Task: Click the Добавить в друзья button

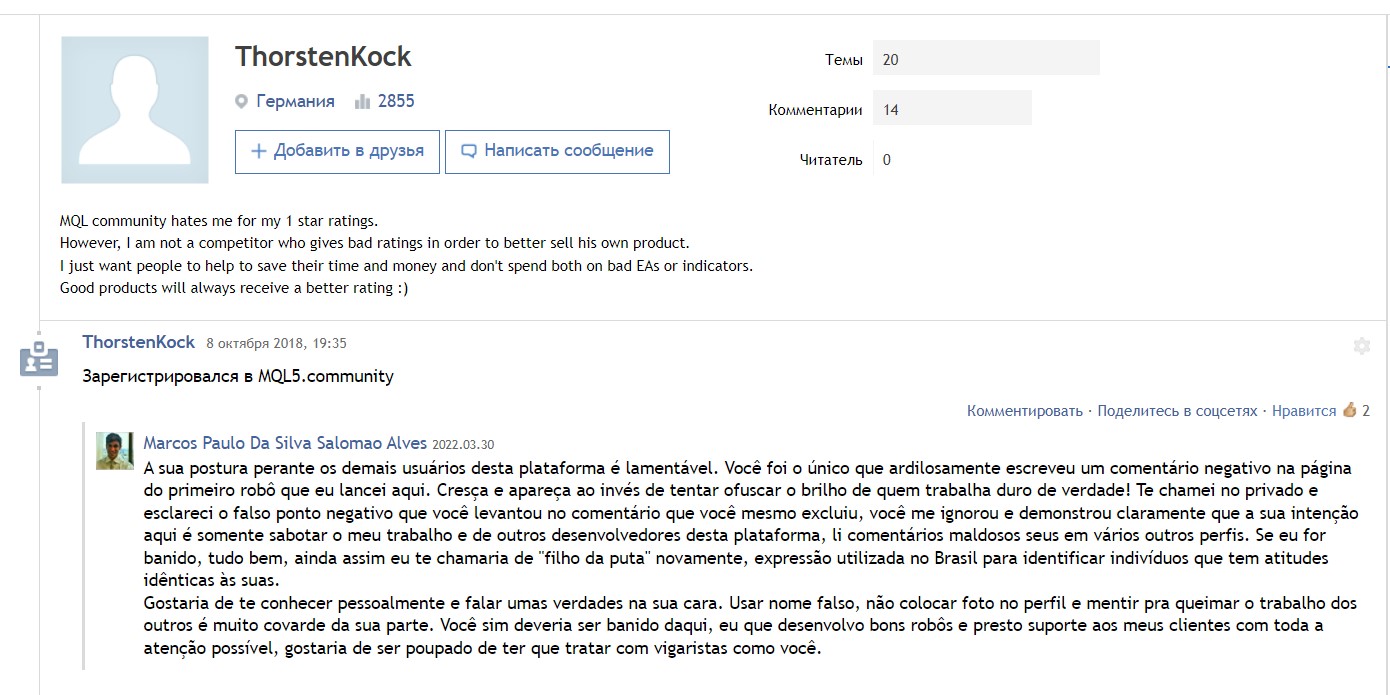Action: pyautogui.click(x=337, y=151)
